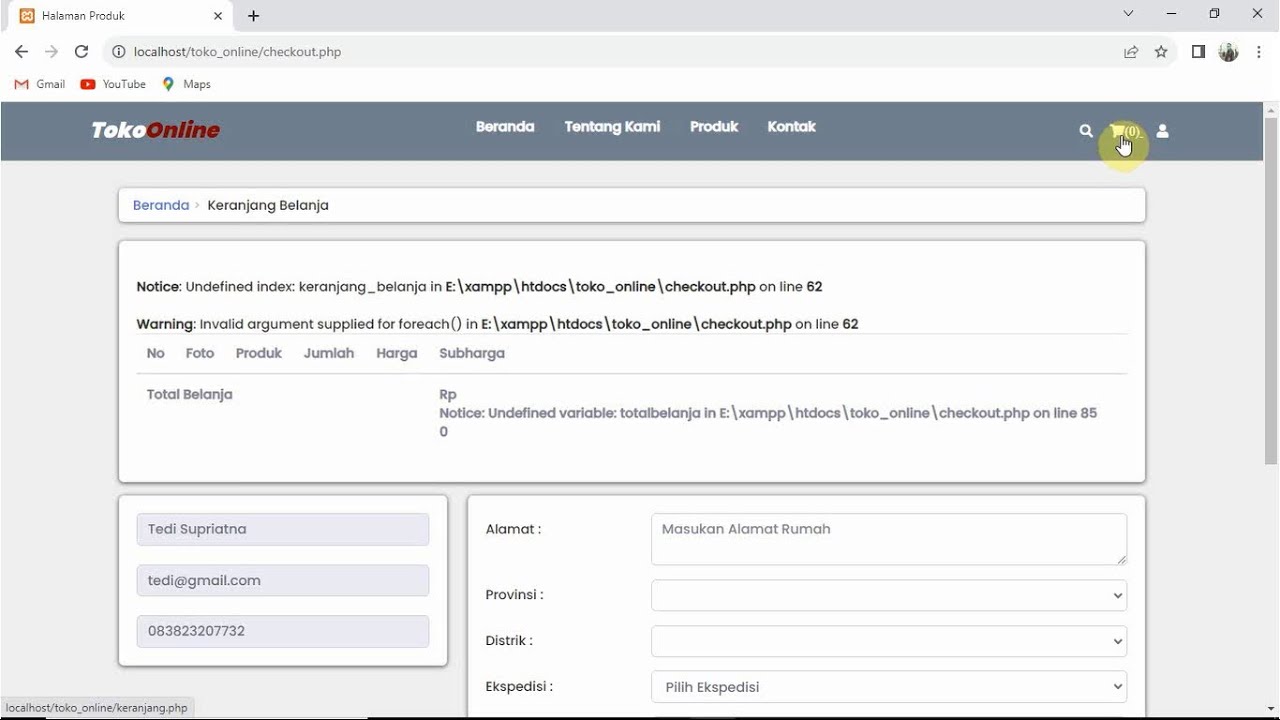Screen dimensions: 1280x720
Task: Follow the Beranda breadcrumb link
Action: 161,205
